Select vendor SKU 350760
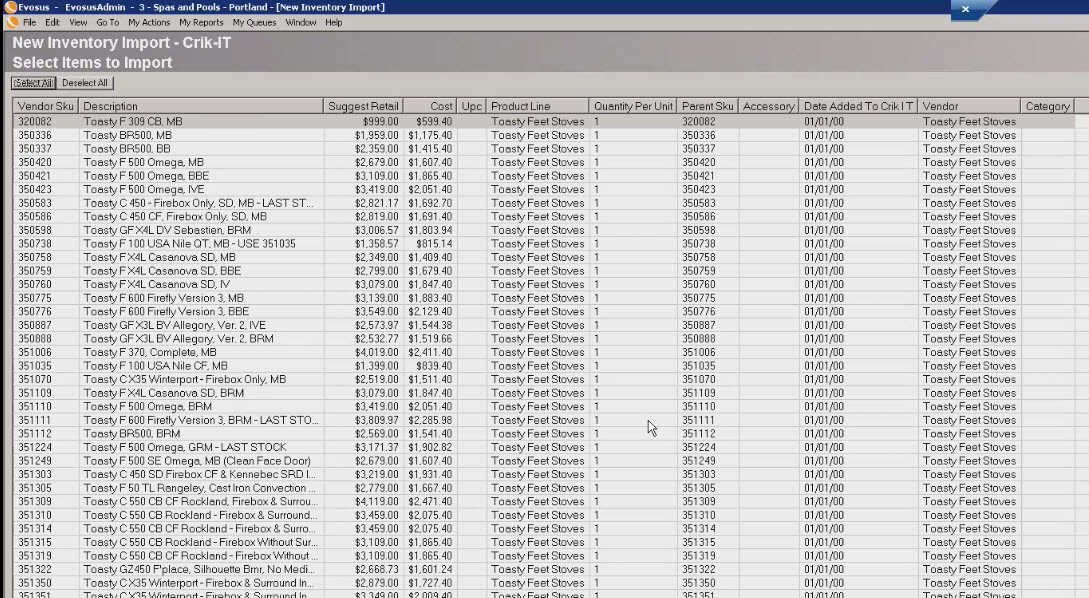This screenshot has height=598, width=1089. (x=35, y=285)
